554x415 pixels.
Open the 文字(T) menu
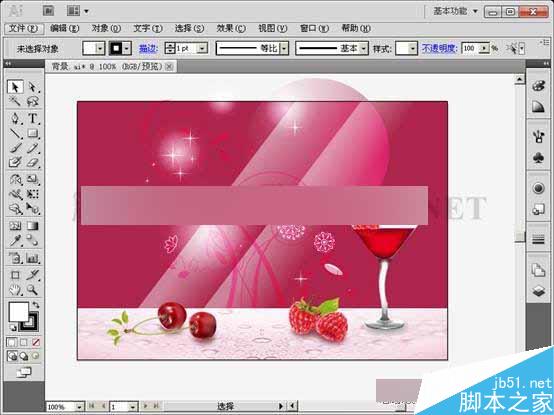click(148, 28)
